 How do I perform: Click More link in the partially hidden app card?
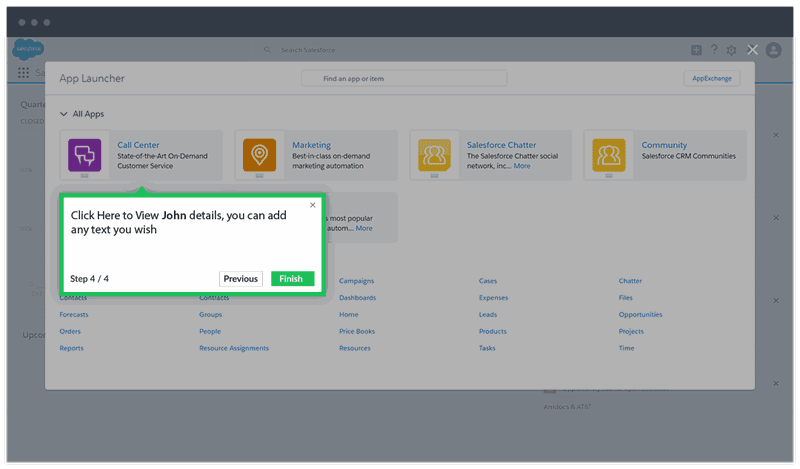click(364, 228)
